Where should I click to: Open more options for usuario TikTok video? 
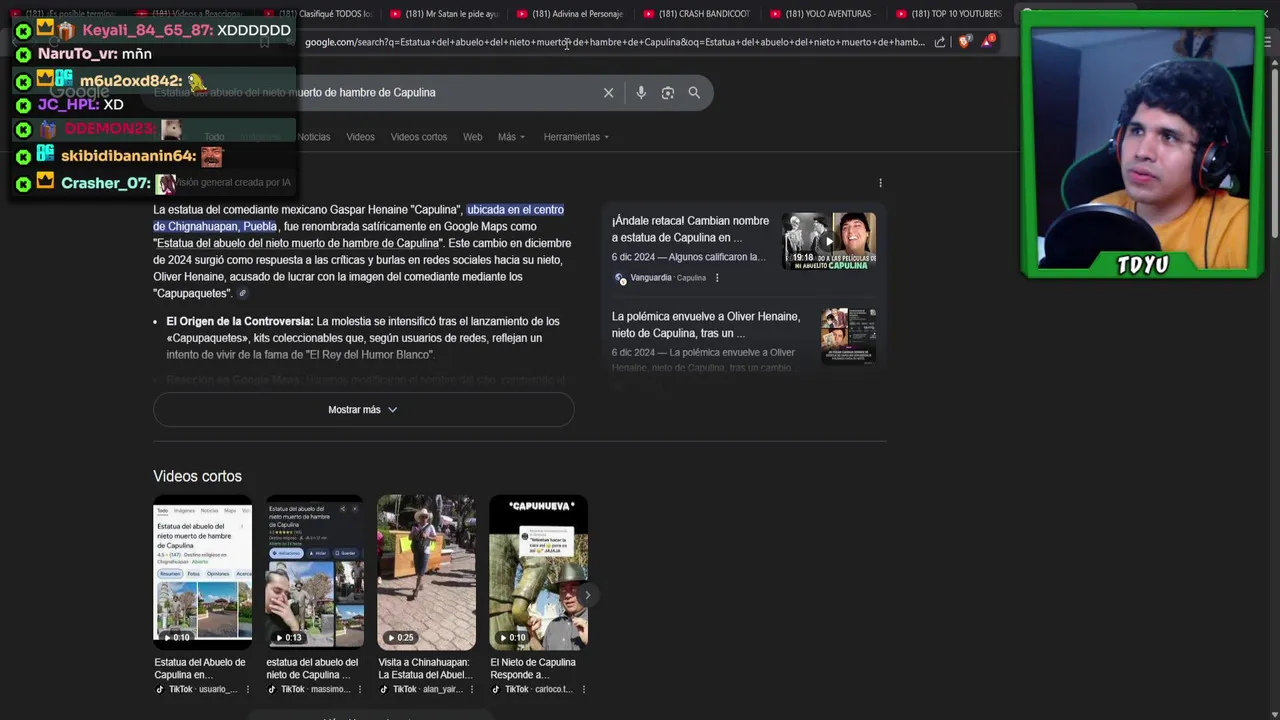pos(248,689)
